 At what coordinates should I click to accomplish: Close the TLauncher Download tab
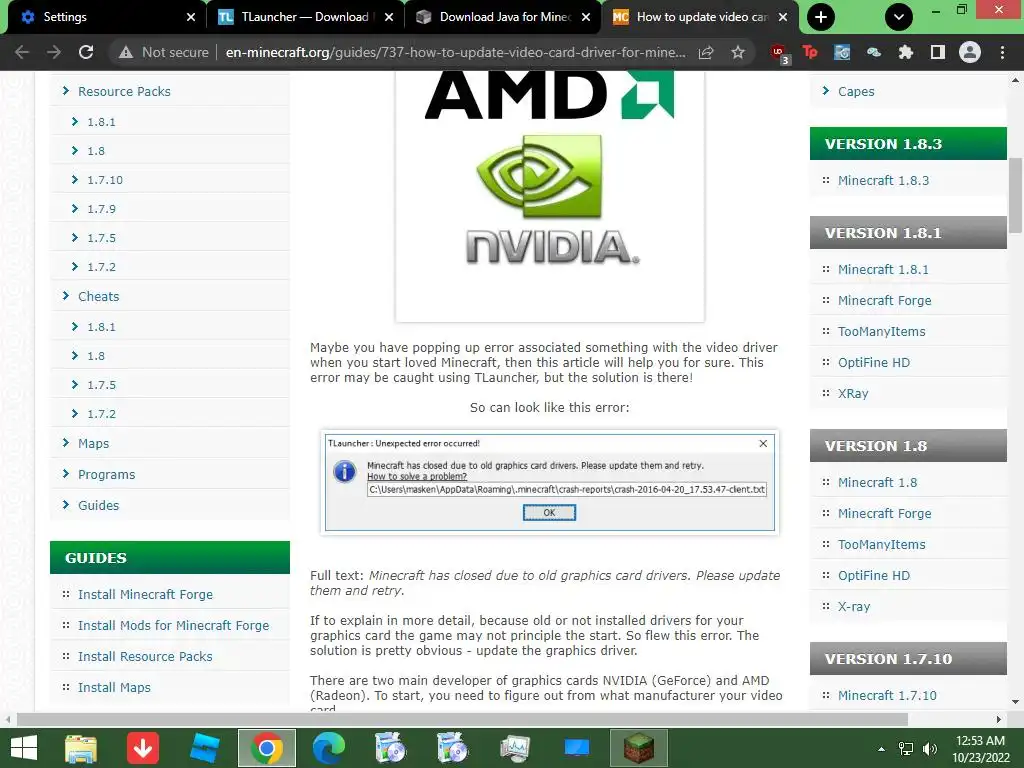coord(389,17)
